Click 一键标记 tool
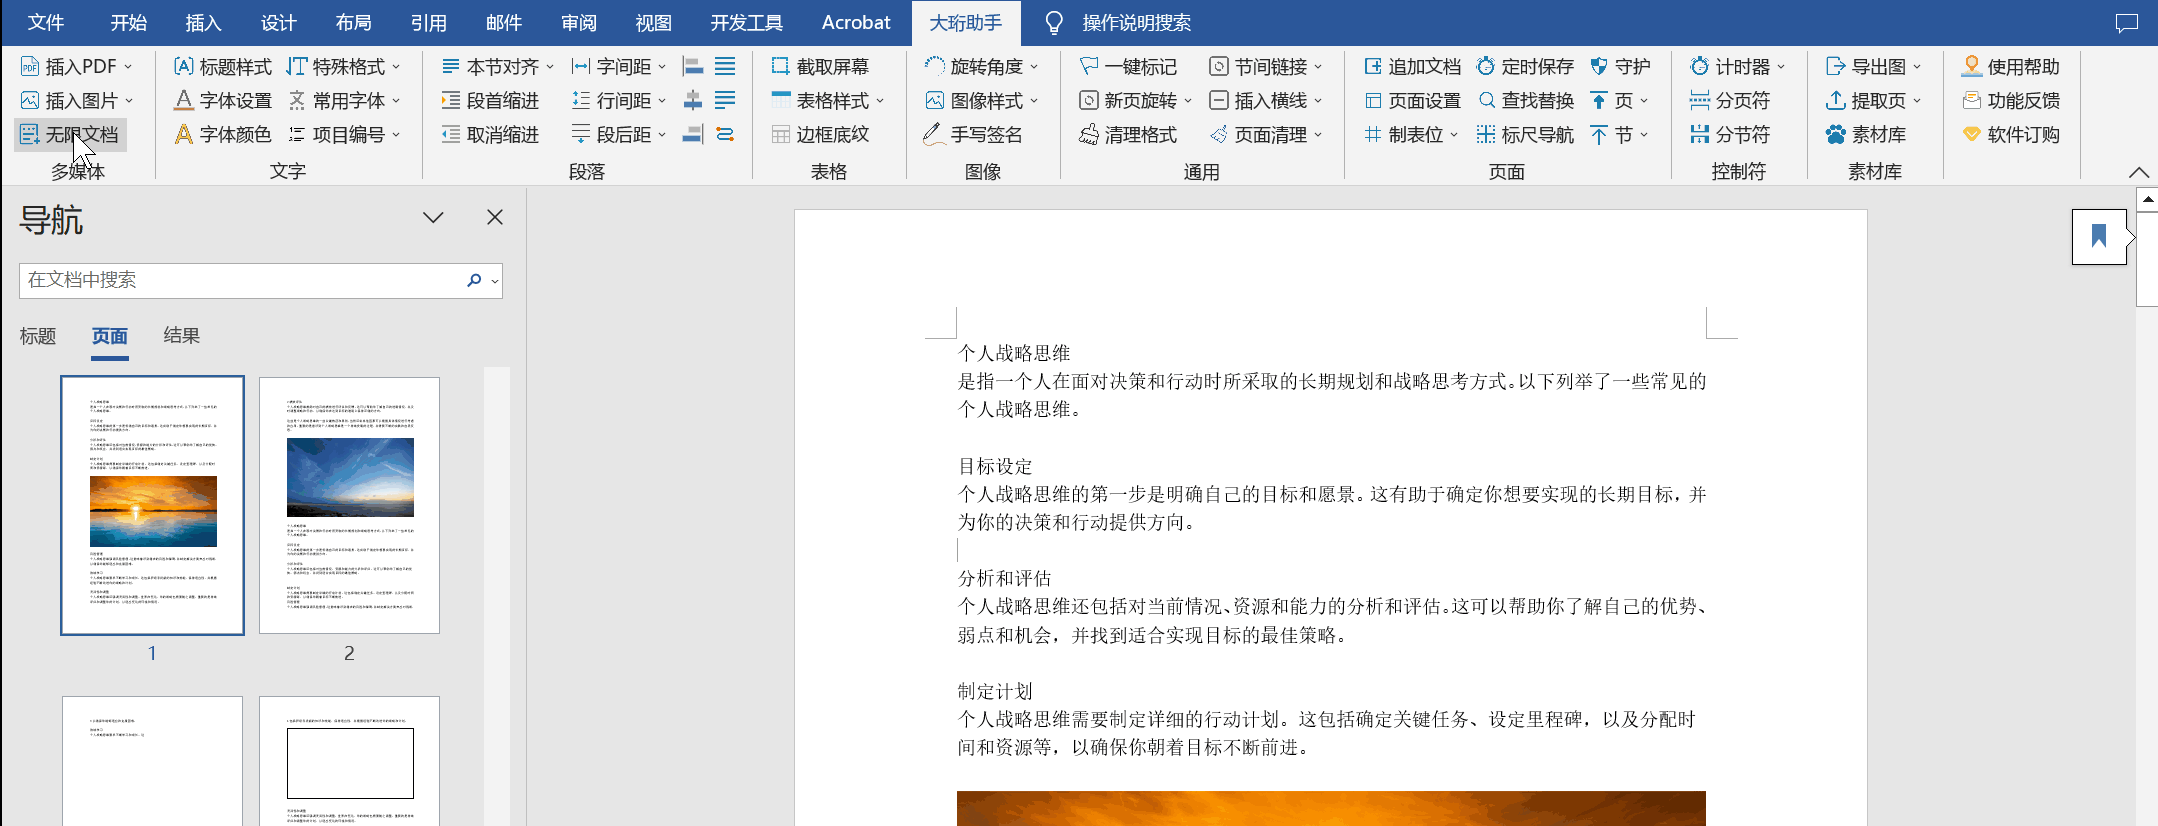 (x=1128, y=67)
